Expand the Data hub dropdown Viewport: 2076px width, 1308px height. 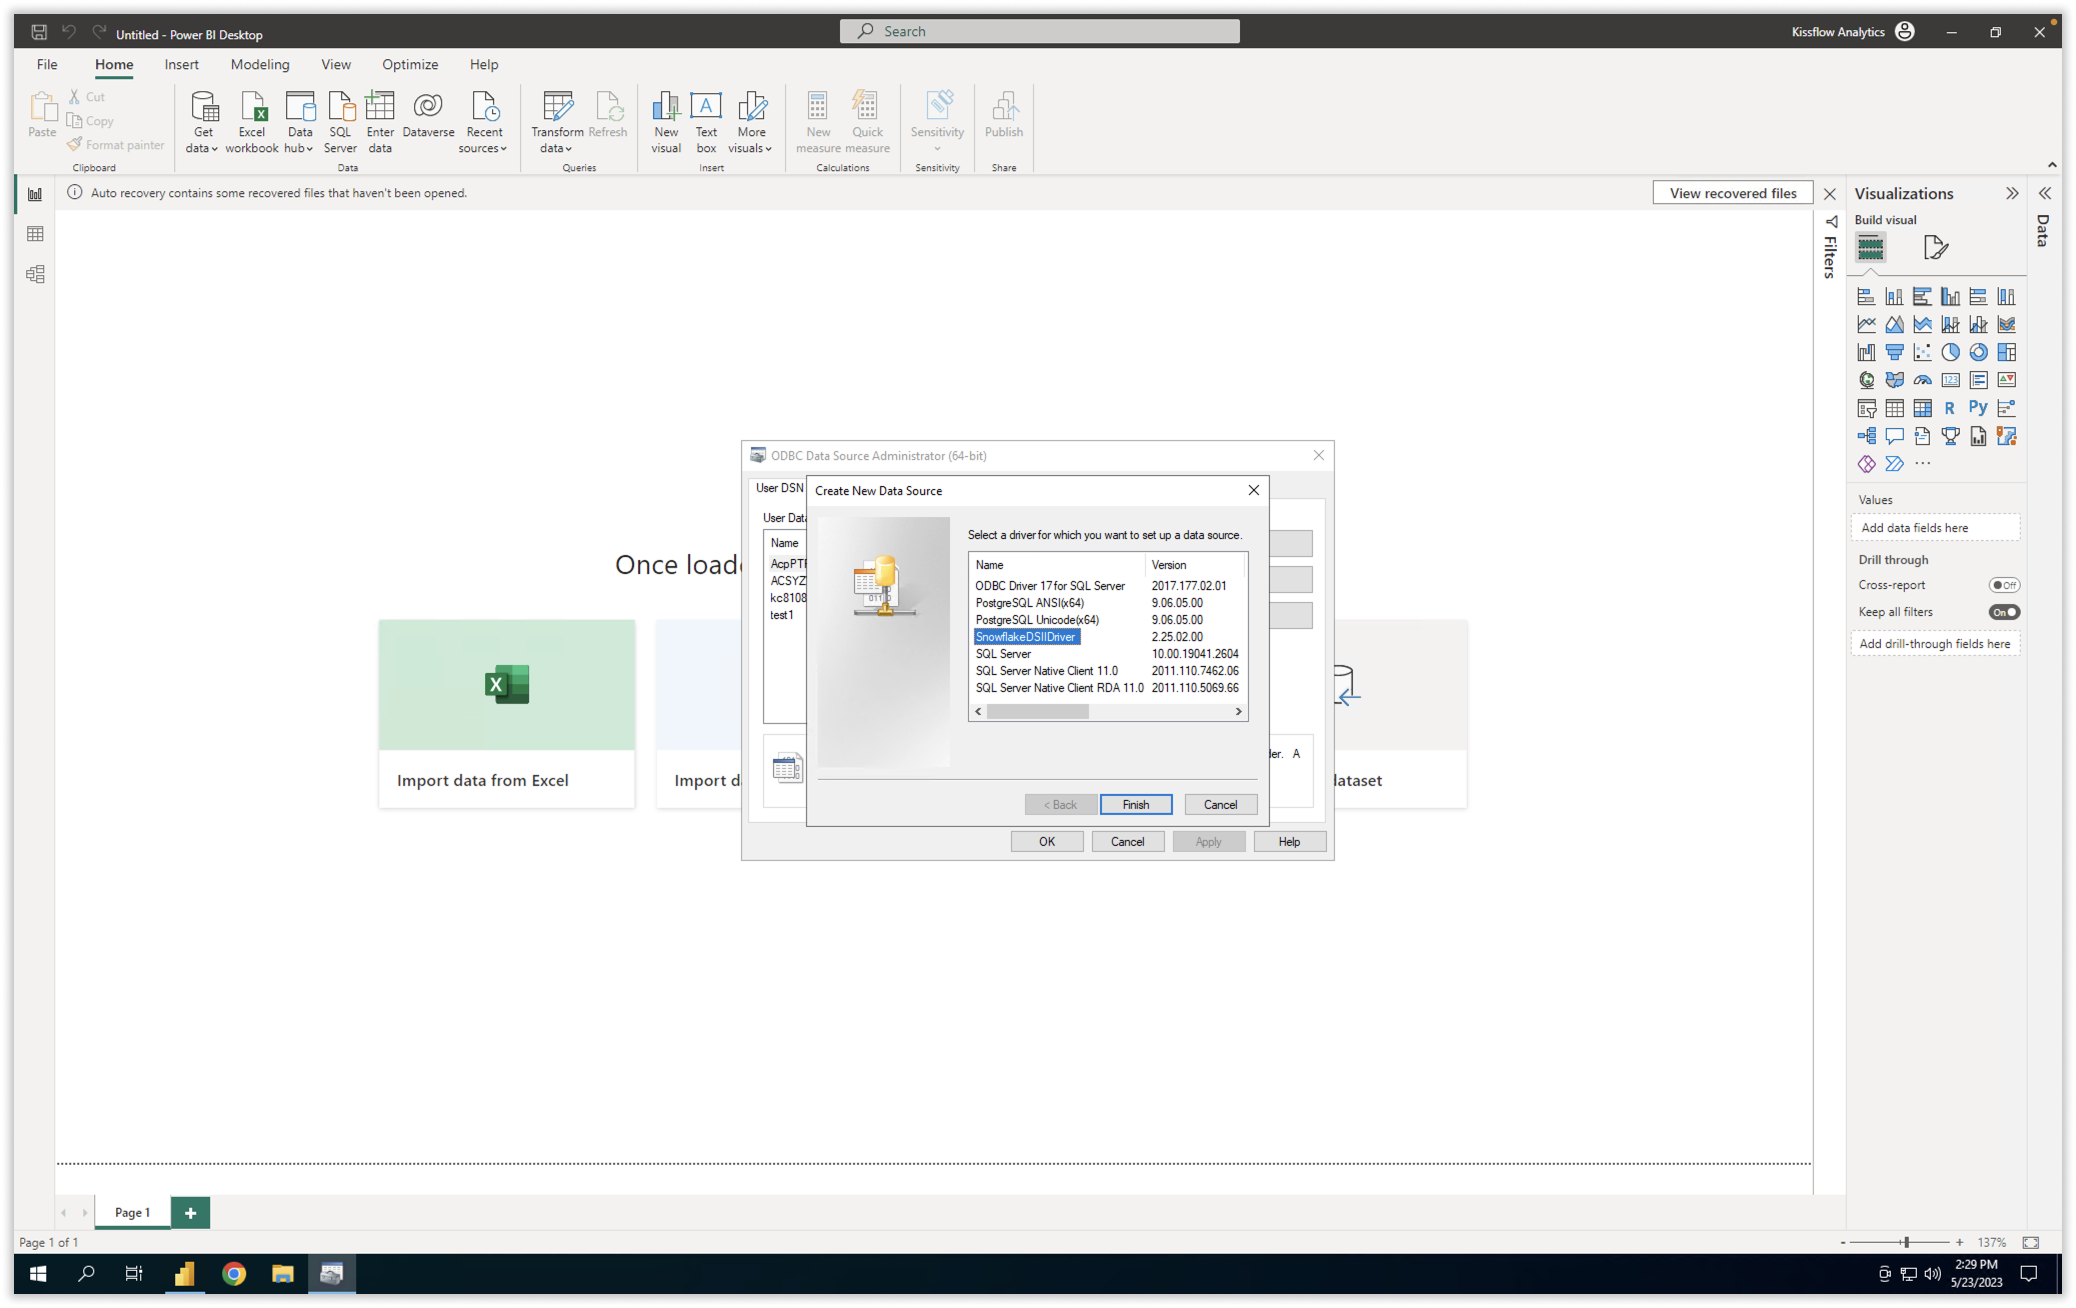pyautogui.click(x=299, y=122)
